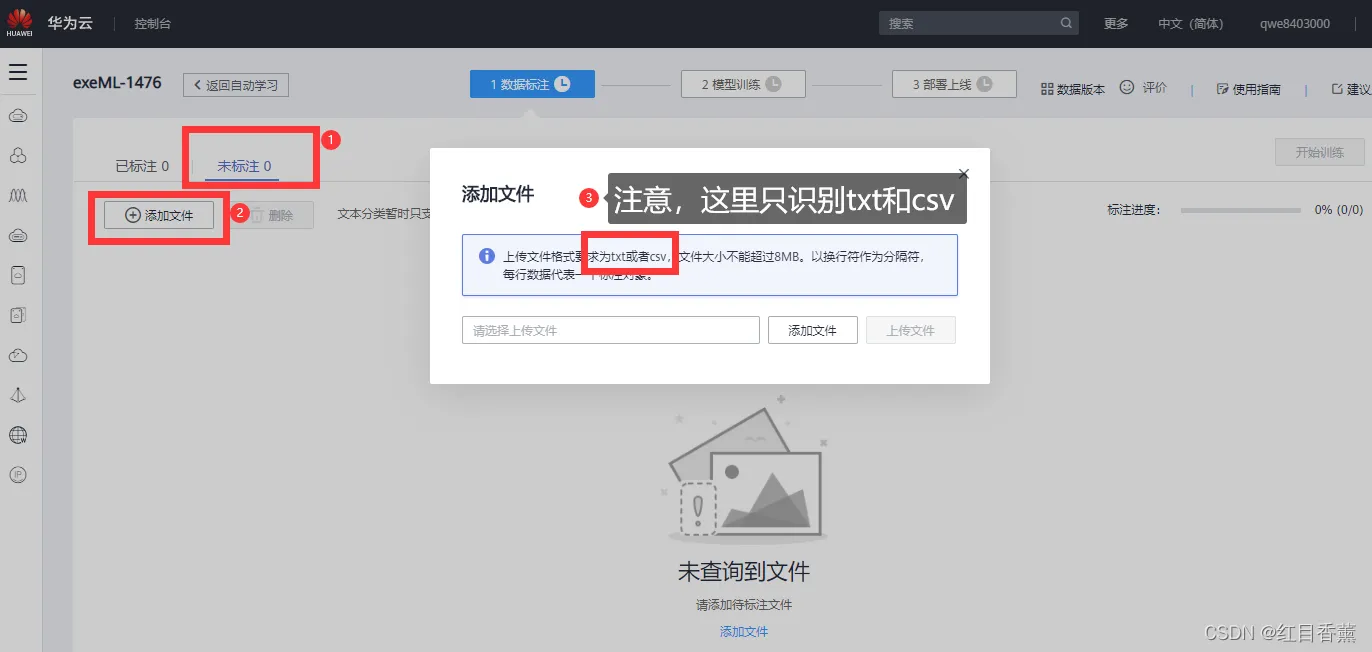Open the 数据版本 grid icon

point(1047,89)
